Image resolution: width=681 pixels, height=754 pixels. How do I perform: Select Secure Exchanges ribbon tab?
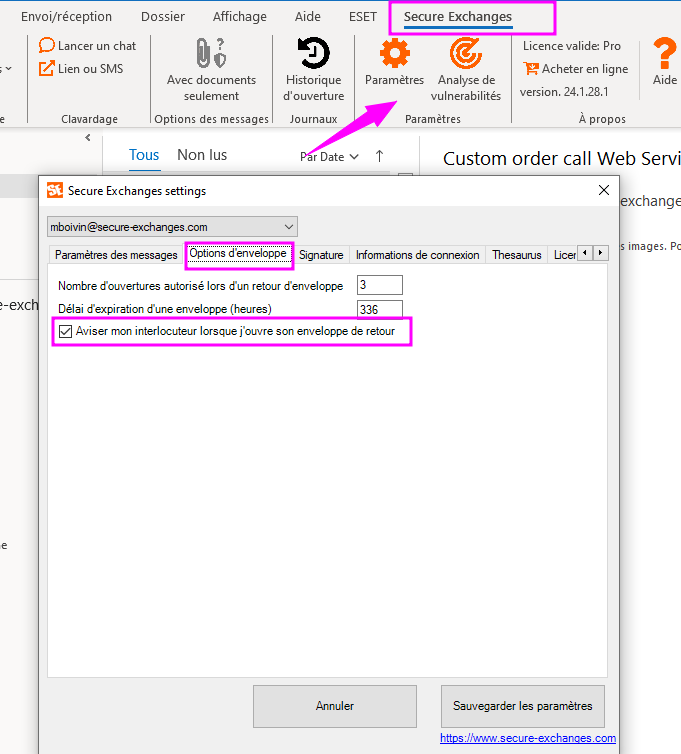458,16
